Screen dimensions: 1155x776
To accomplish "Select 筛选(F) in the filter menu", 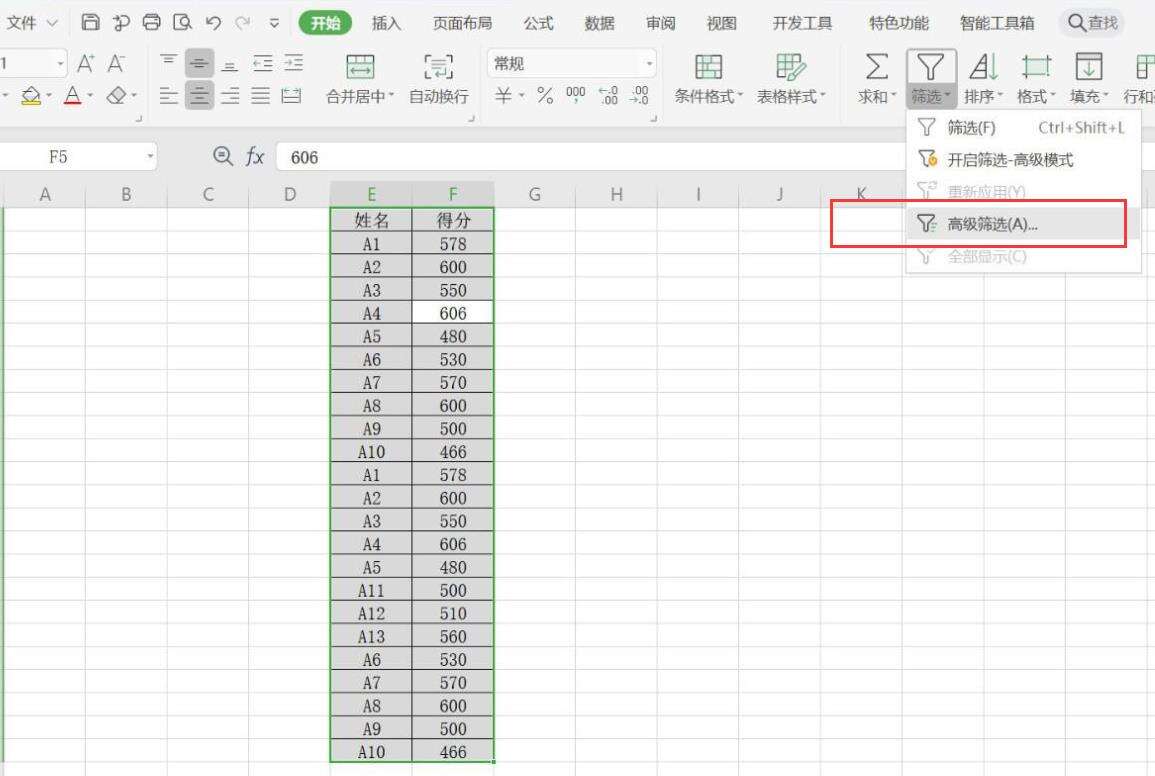I will click(x=1023, y=127).
